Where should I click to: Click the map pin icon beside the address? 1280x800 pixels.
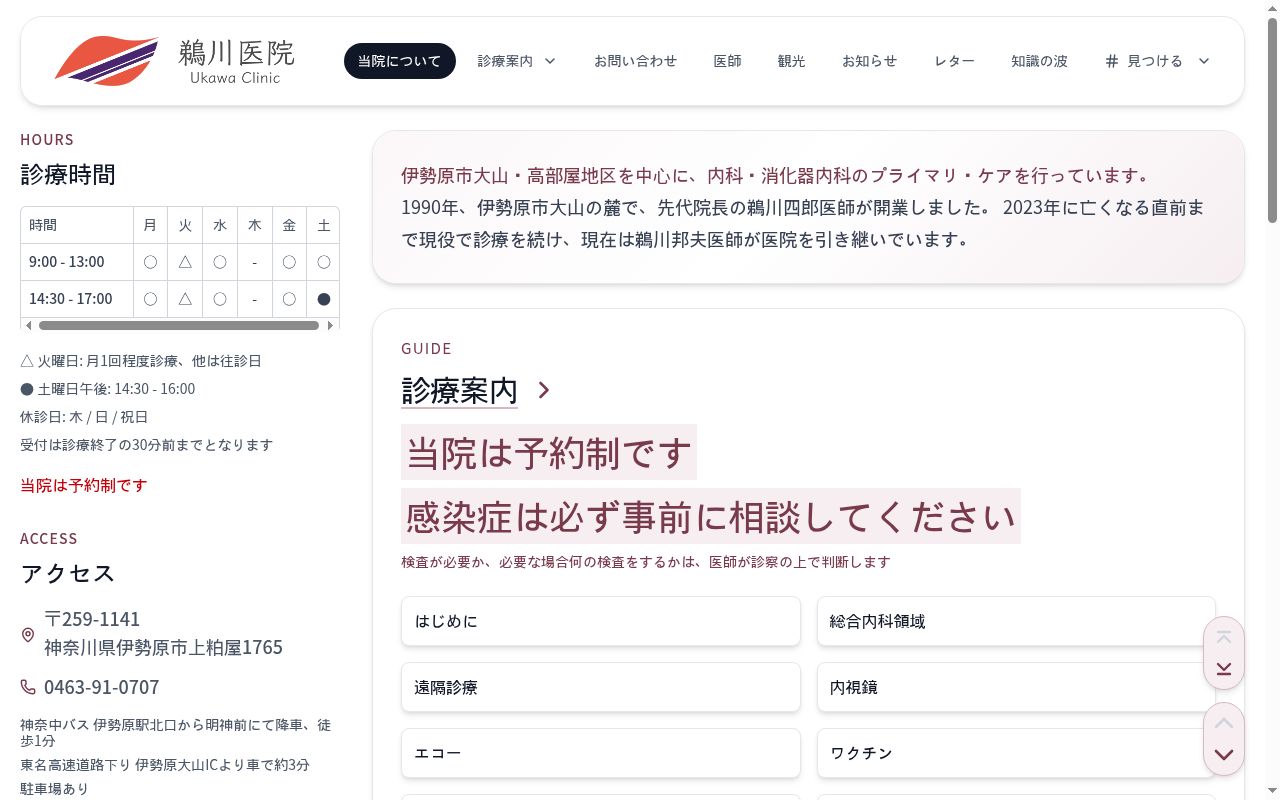pyautogui.click(x=28, y=635)
